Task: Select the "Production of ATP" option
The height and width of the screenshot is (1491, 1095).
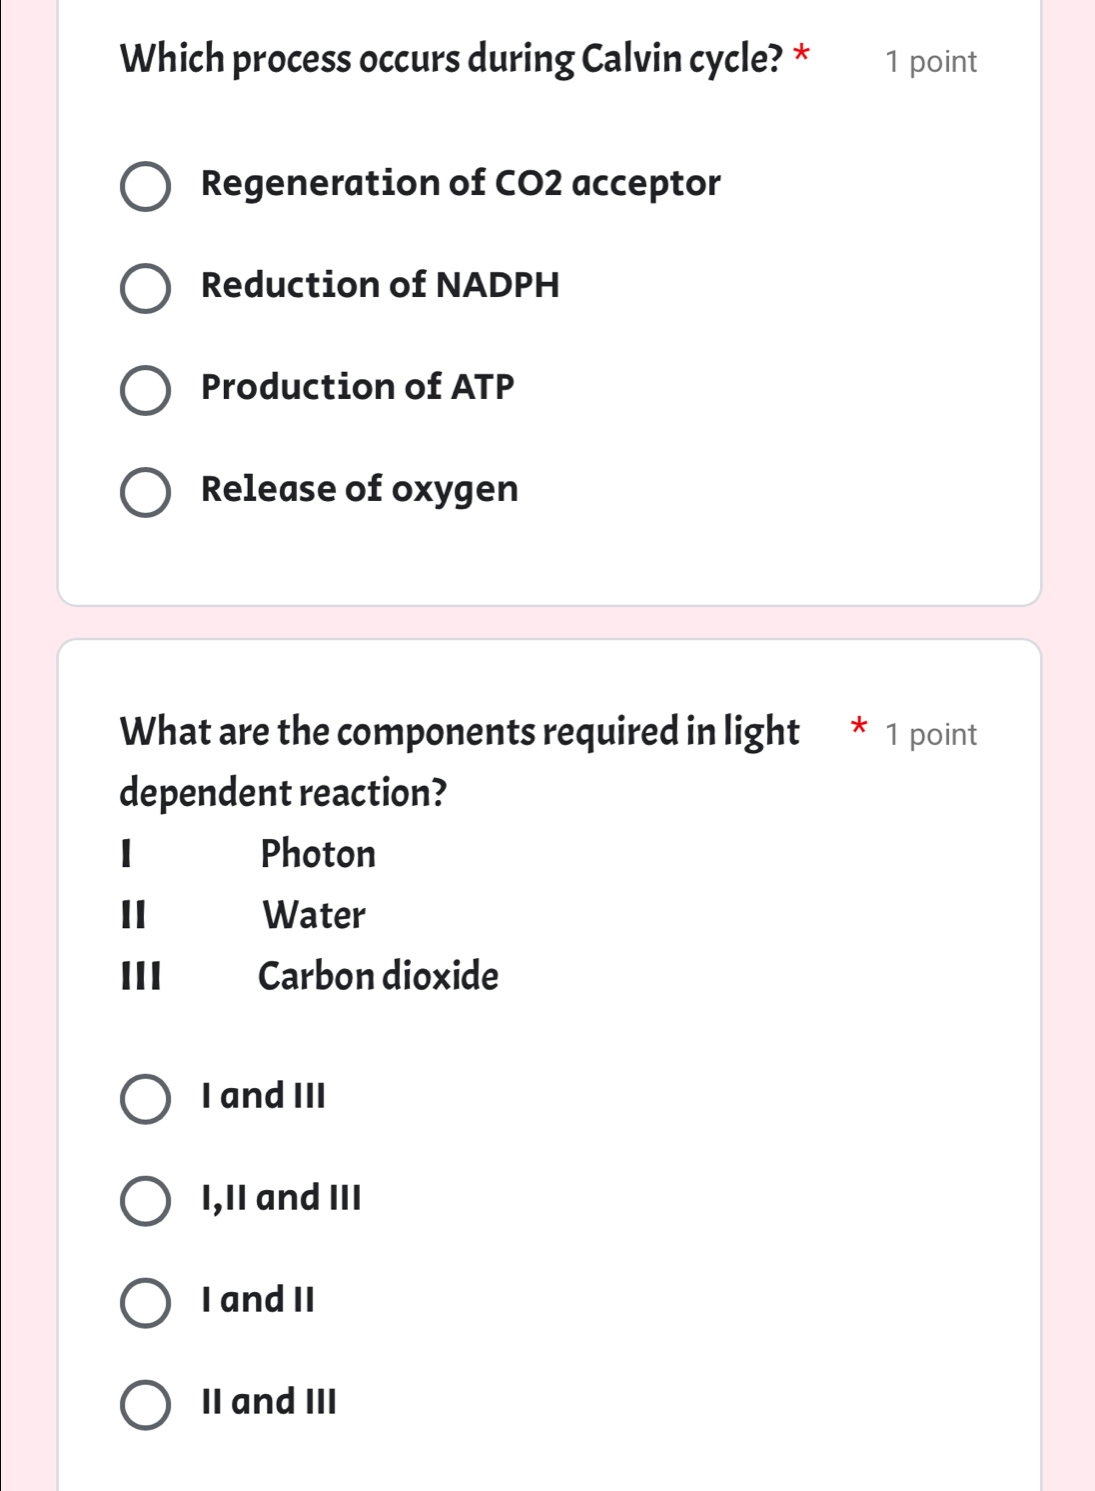Action: (145, 388)
